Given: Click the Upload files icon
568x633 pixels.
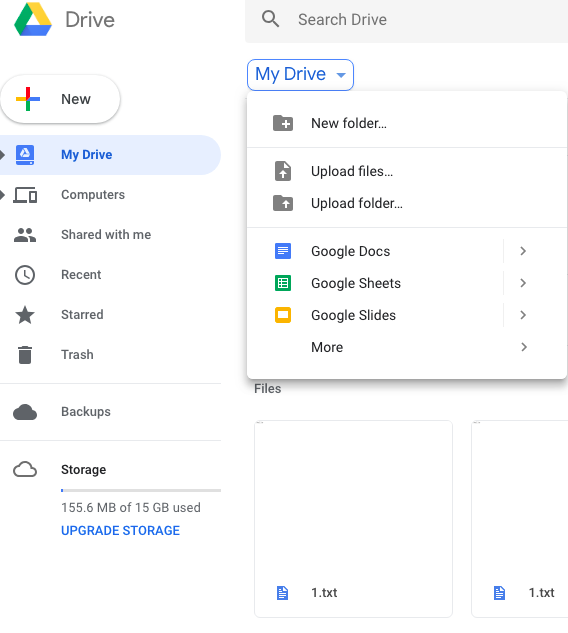Looking at the screenshot, I should click(283, 171).
